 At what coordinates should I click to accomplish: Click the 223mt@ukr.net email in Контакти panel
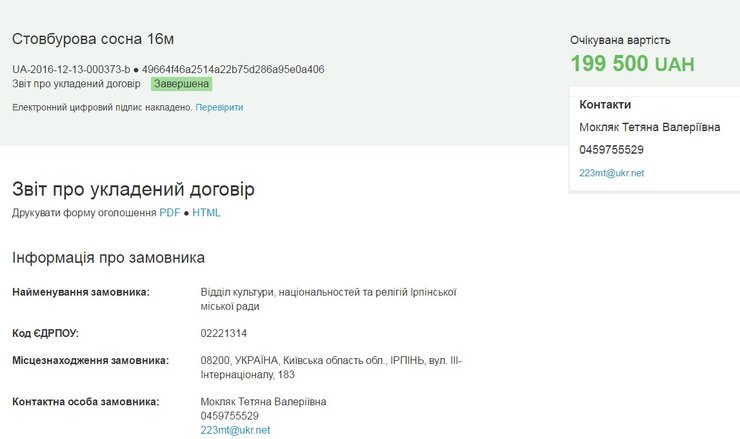click(611, 173)
